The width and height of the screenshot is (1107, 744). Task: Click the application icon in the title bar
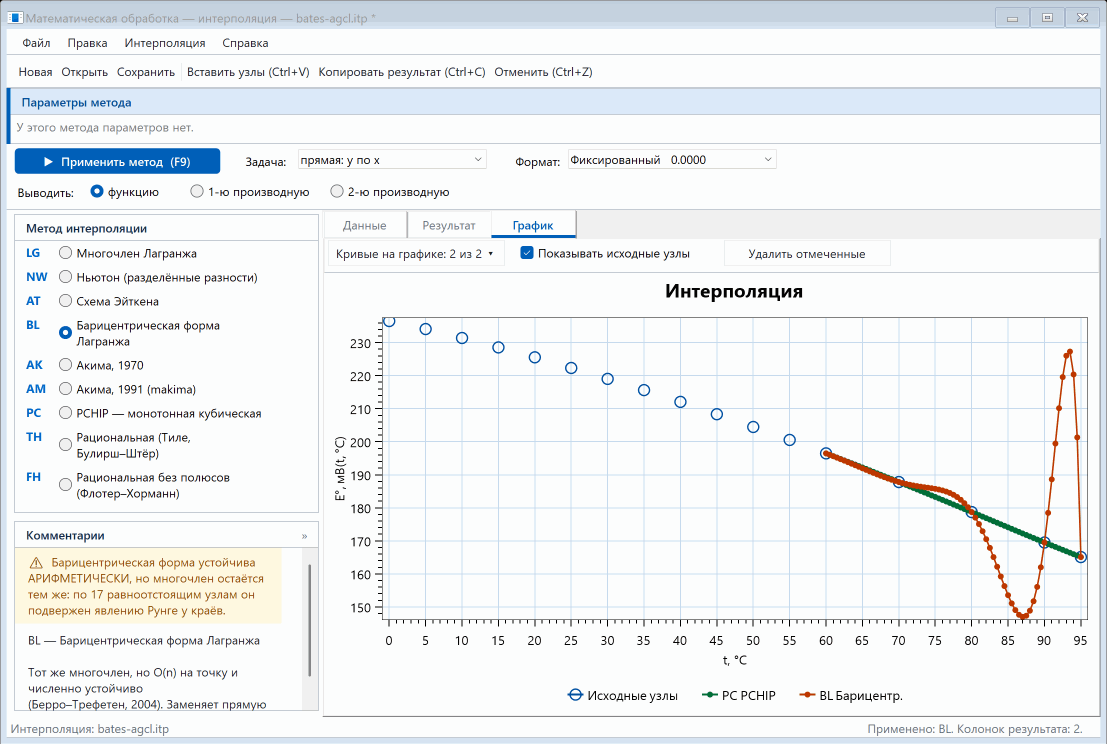click(15, 18)
